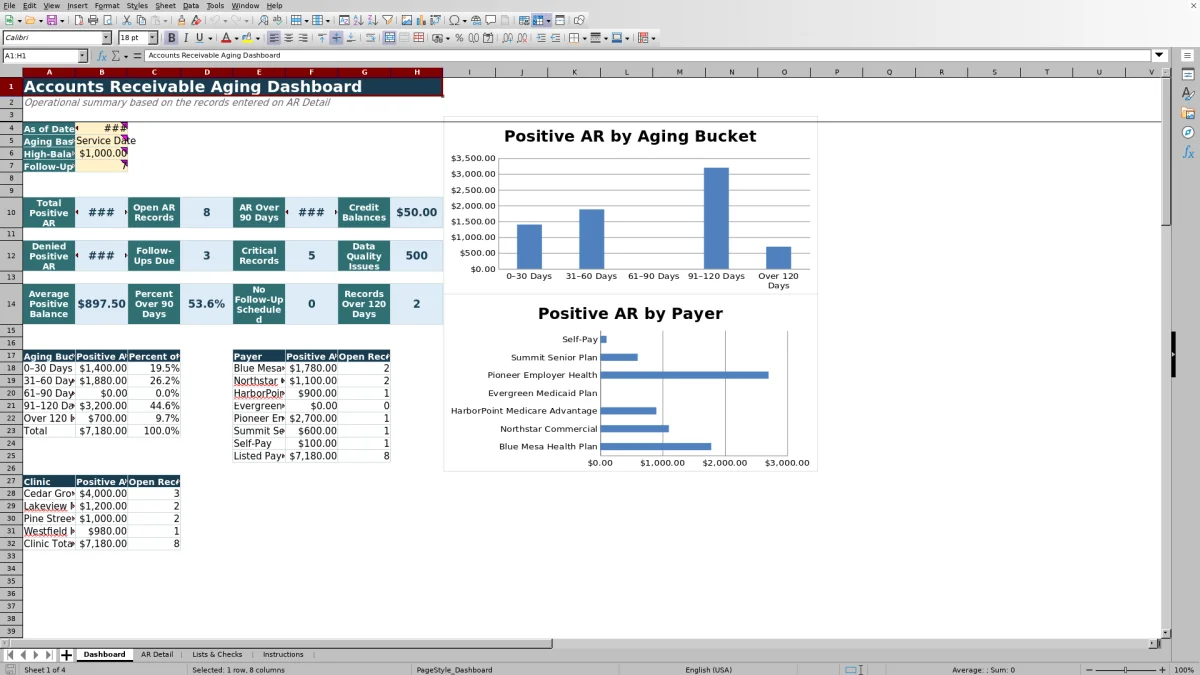Click yellow background color swatch
The height and width of the screenshot is (675, 1200).
246,38
